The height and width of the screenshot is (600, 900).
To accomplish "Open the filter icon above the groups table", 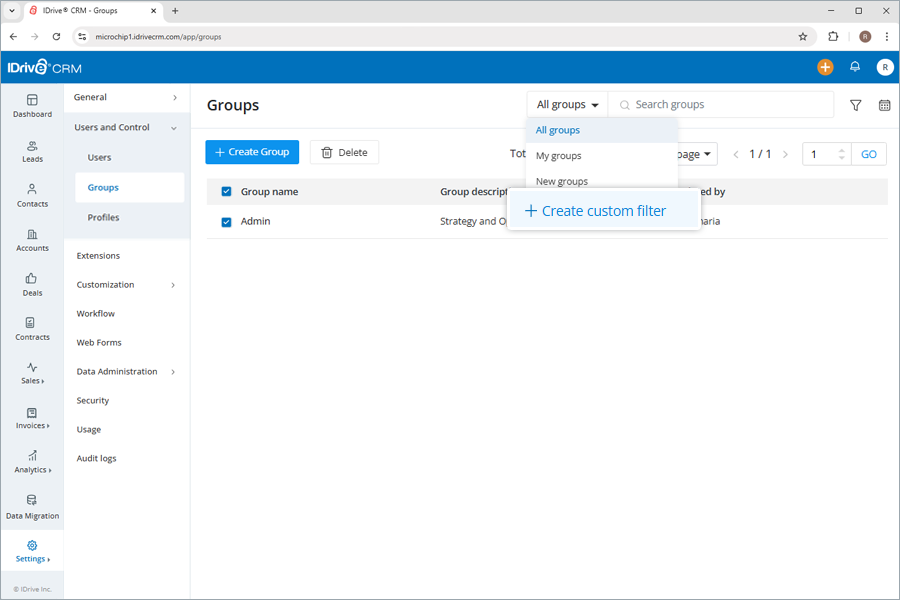I will point(855,104).
